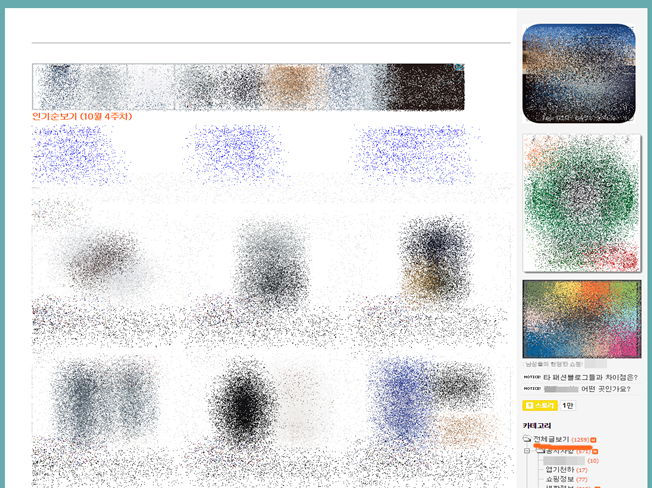Click the yellow 스토리 subscribe button
Screen dimensions: 652x488
(x=540, y=405)
